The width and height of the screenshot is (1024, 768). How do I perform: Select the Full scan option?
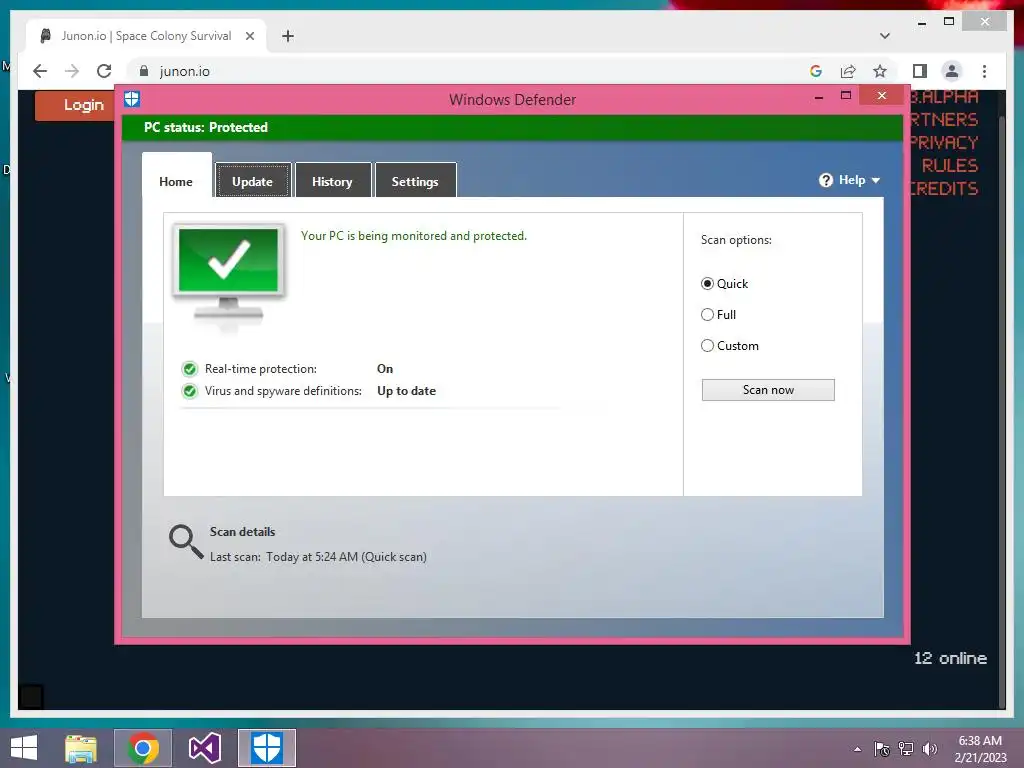(x=707, y=315)
